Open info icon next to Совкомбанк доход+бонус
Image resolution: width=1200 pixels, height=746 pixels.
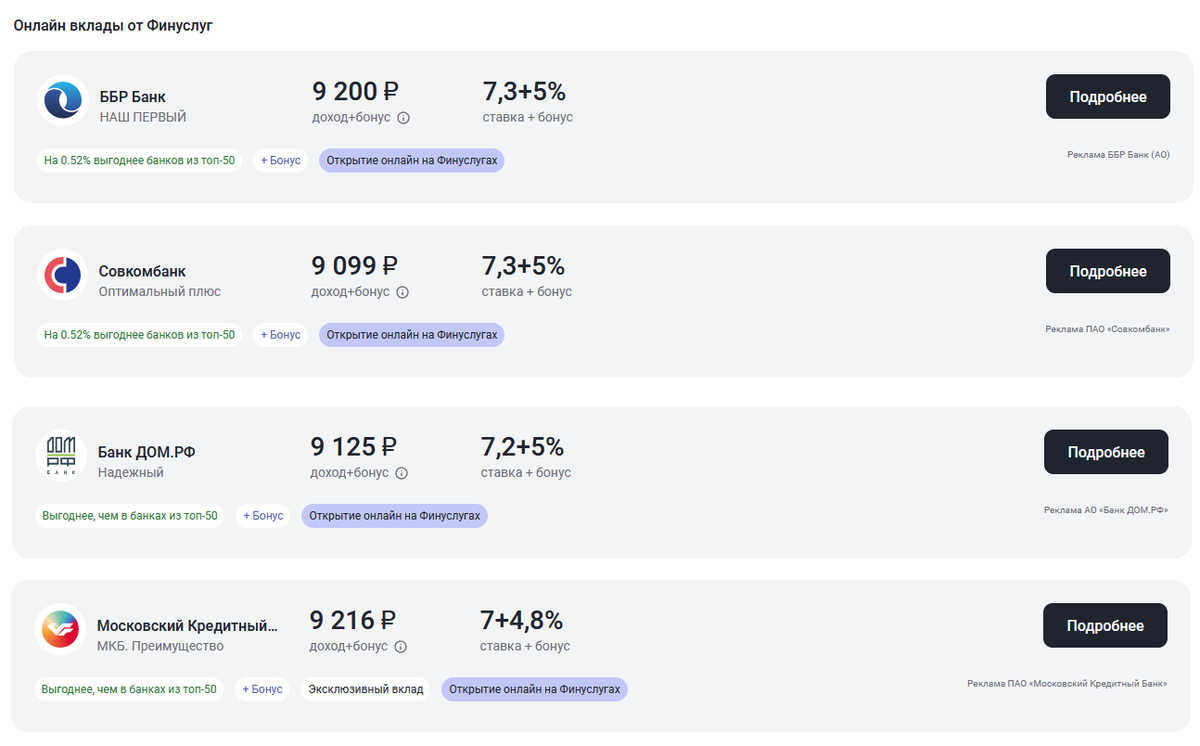[x=403, y=292]
